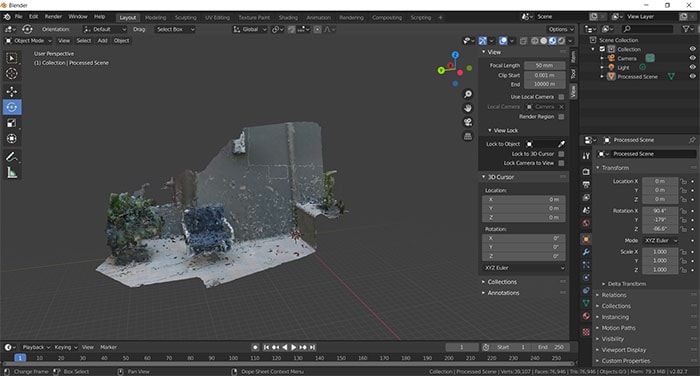This screenshot has width=700, height=376.
Task: Click the Rotation X 90.4° field
Action: 660,211
